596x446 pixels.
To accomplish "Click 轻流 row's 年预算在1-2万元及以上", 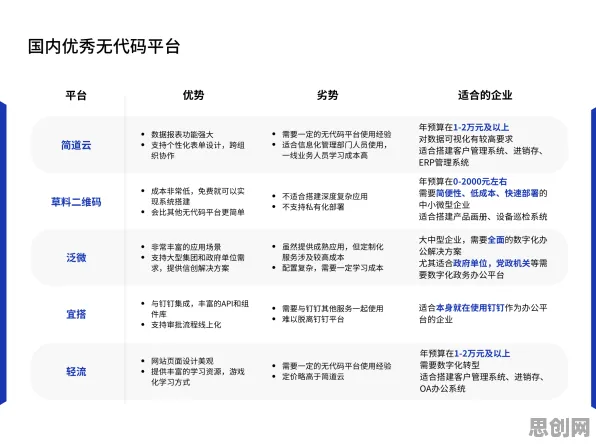I will pyautogui.click(x=464, y=354).
